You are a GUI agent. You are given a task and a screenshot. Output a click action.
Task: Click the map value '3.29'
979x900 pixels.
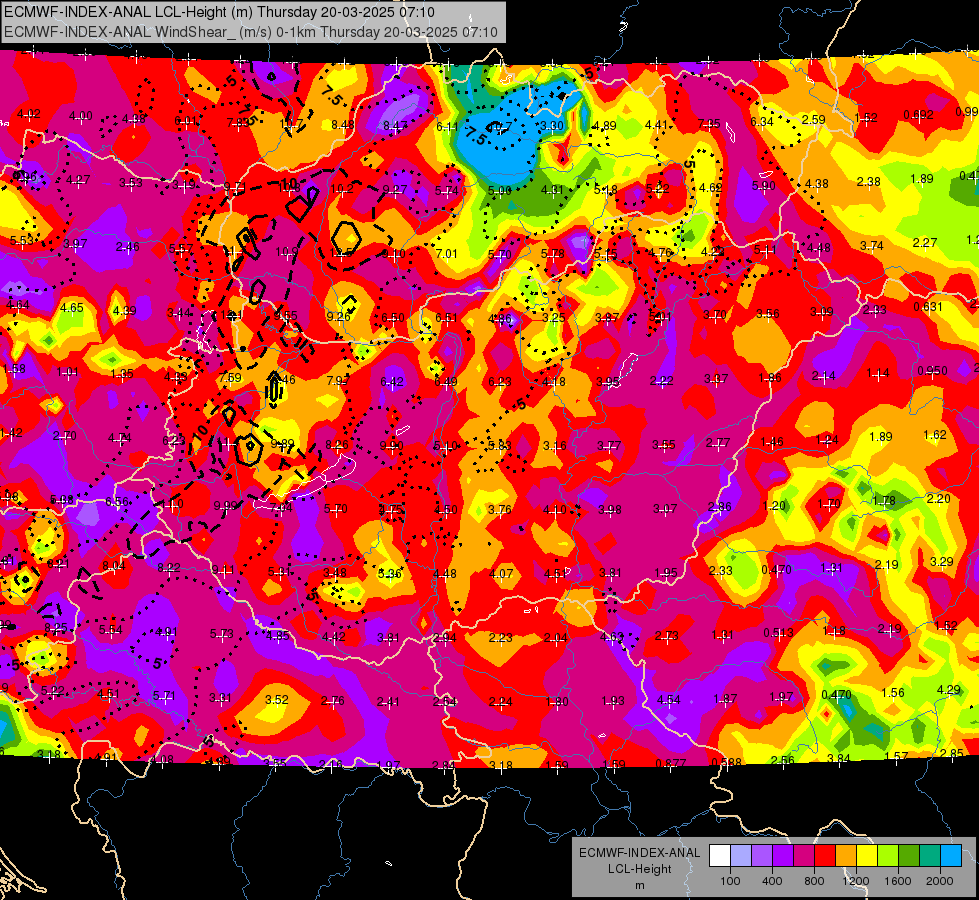tap(942, 561)
